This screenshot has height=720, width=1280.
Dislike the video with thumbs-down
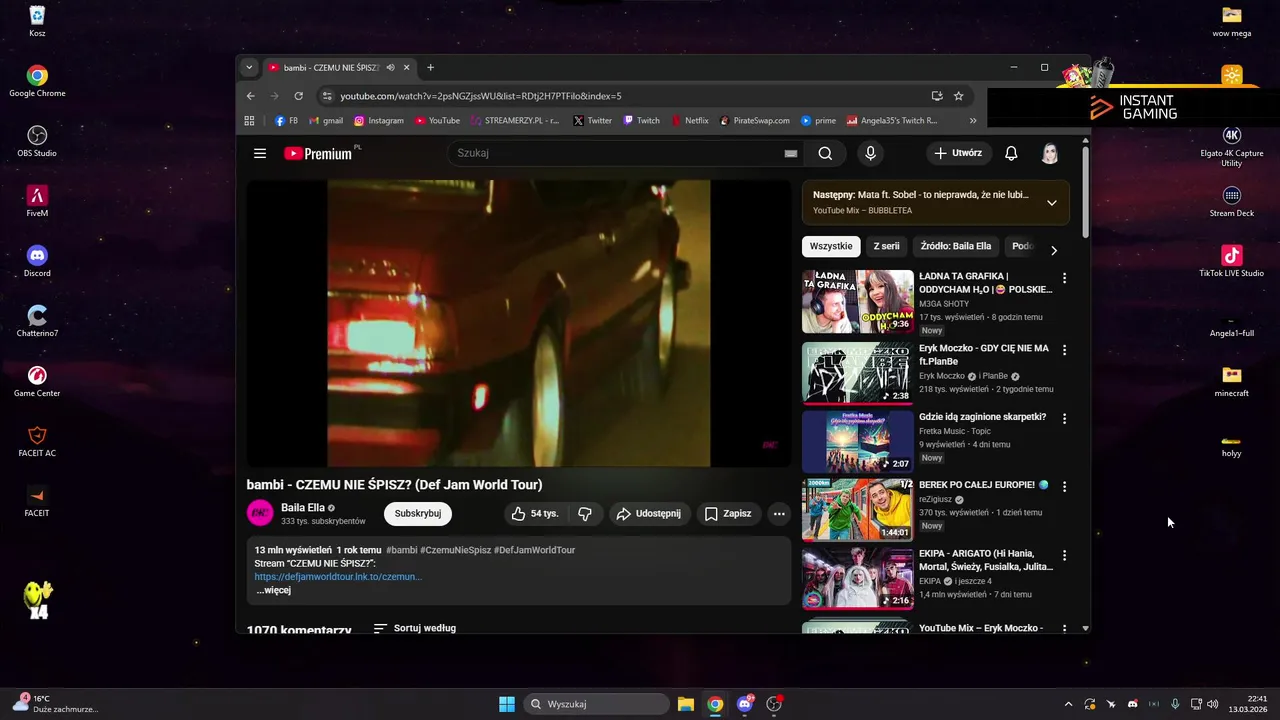click(x=585, y=513)
